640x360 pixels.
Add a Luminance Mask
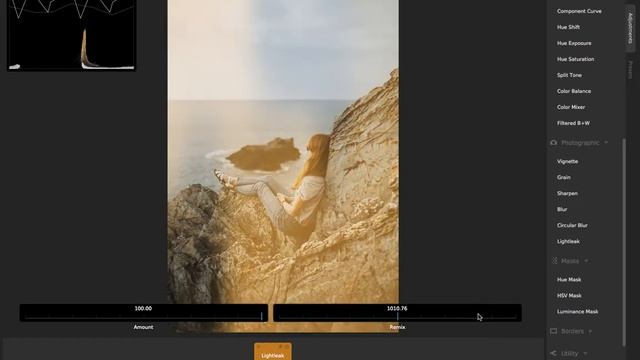577,311
